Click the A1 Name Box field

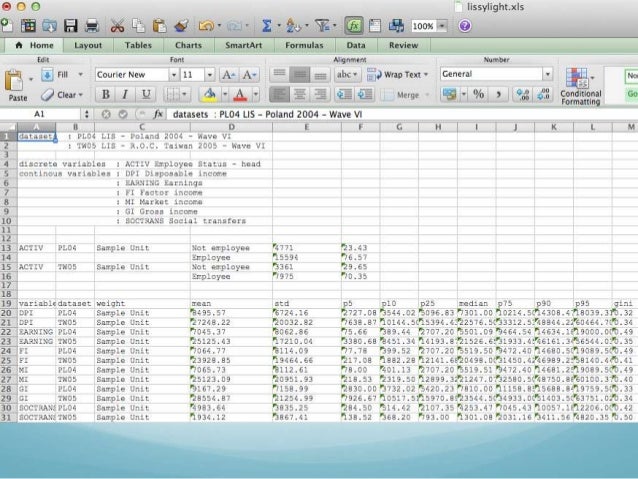click(39, 114)
